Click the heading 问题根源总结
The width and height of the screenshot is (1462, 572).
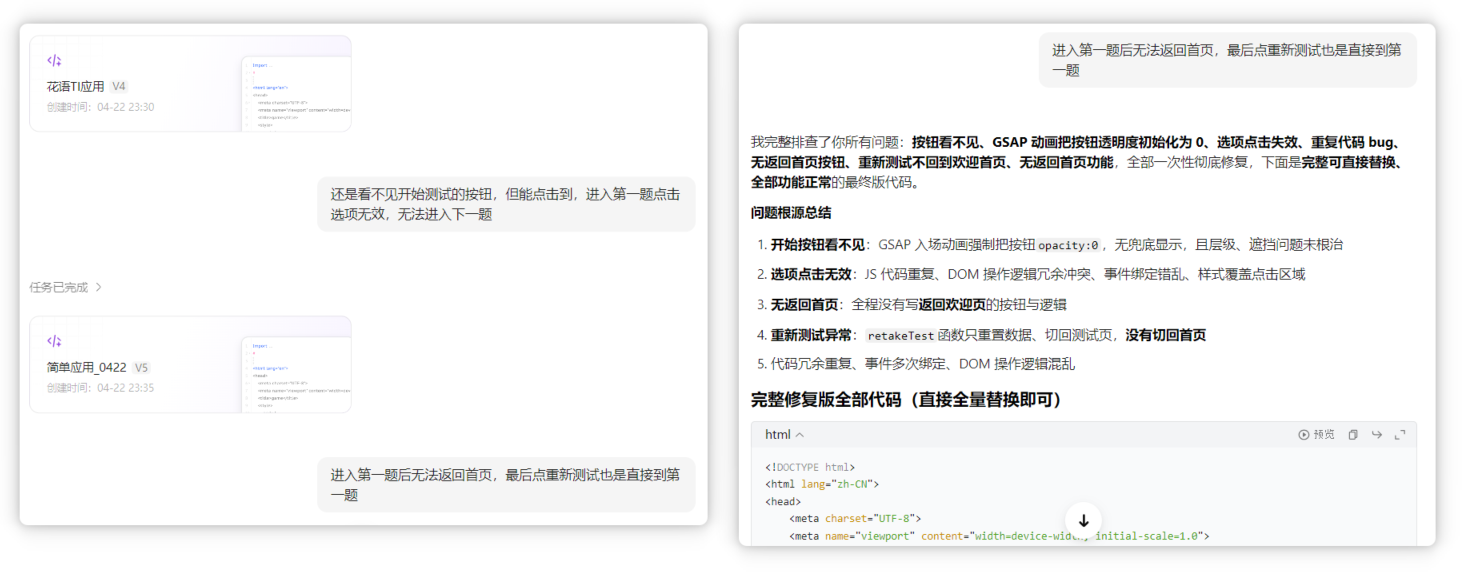click(791, 213)
